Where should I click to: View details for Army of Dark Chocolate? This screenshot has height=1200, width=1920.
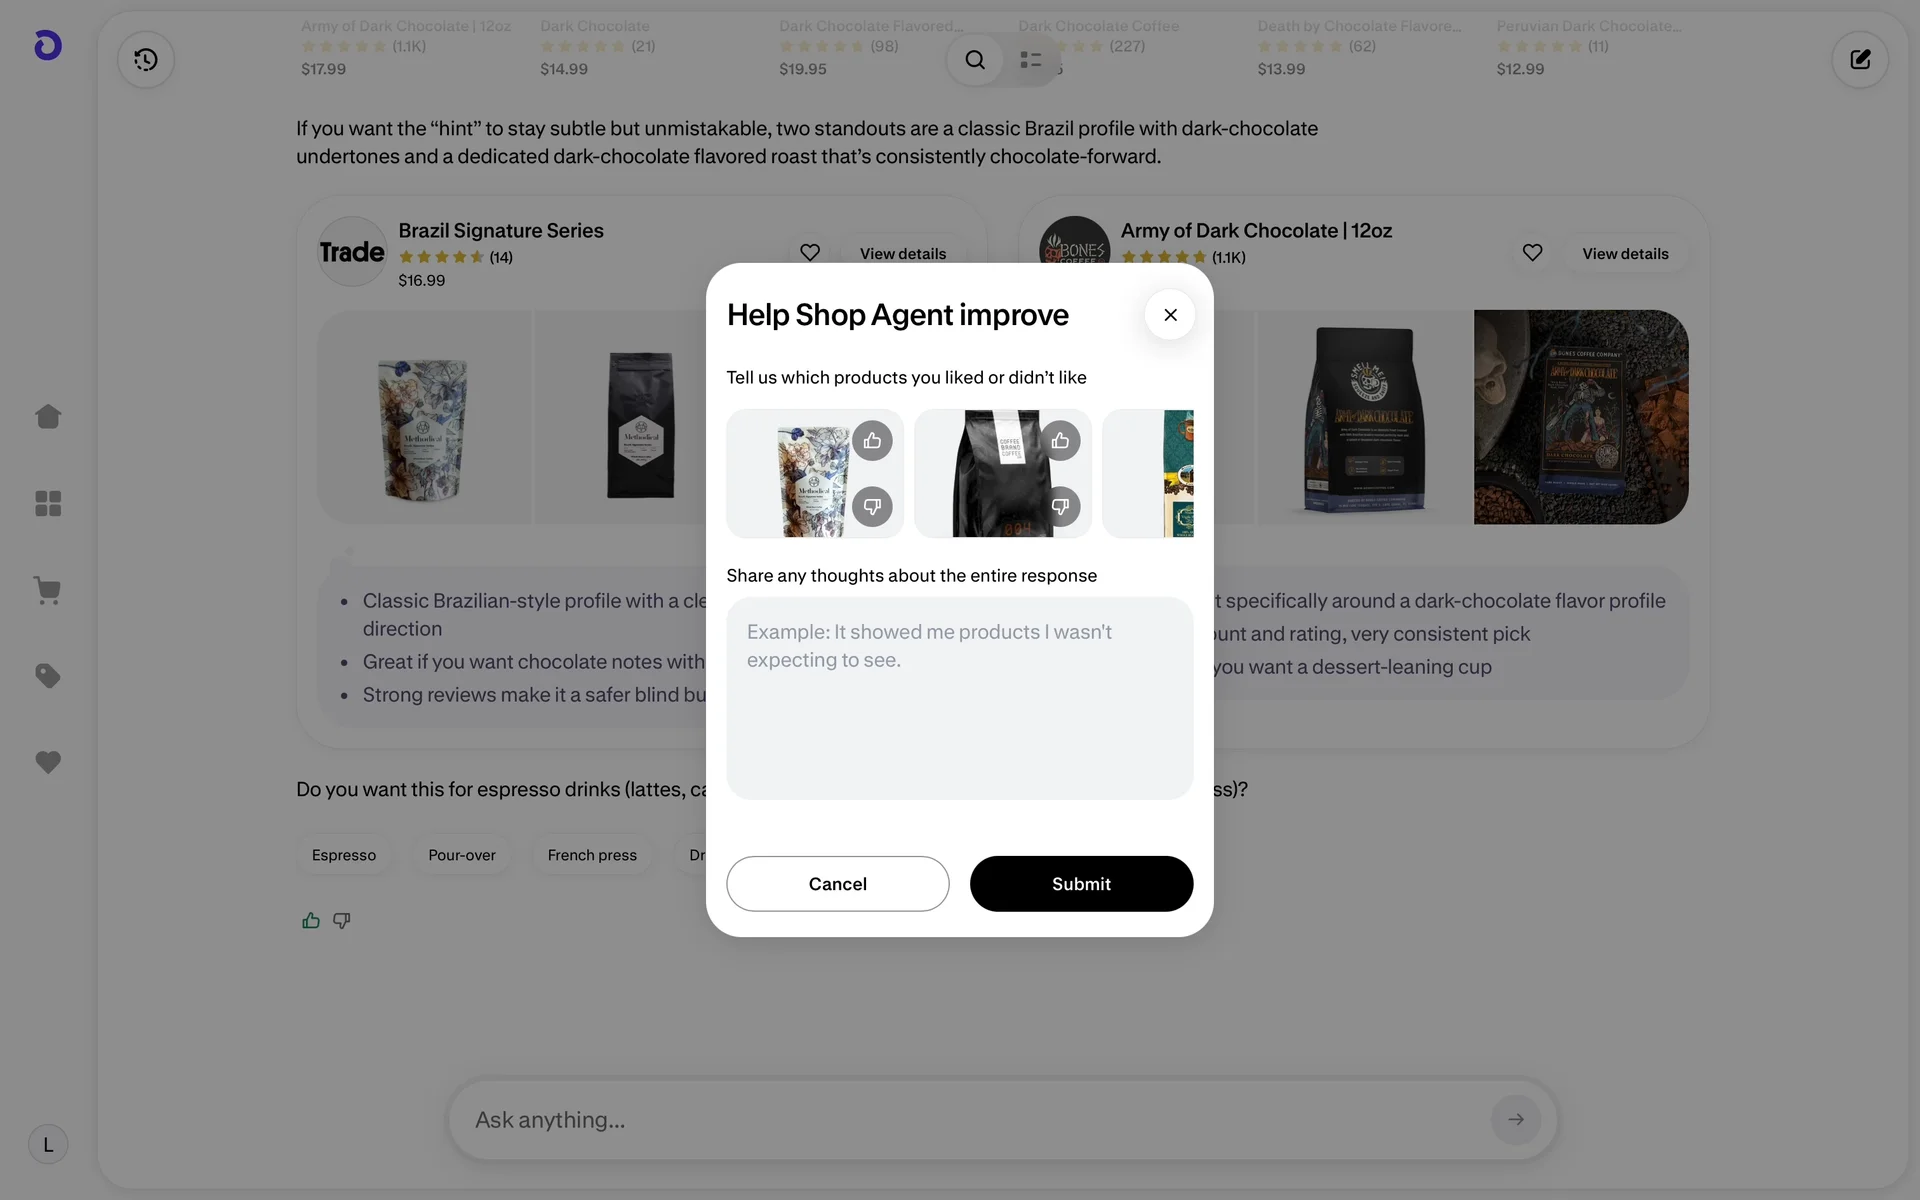click(x=1625, y=254)
